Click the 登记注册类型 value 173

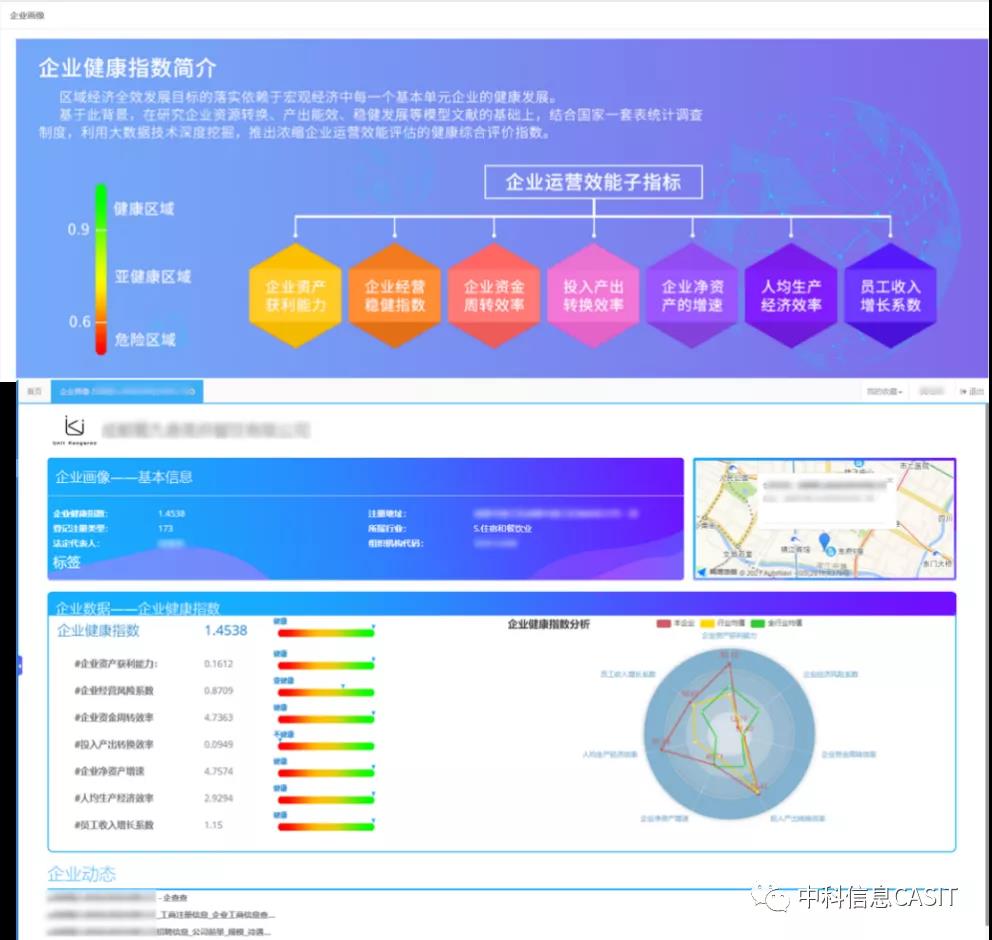[166, 529]
